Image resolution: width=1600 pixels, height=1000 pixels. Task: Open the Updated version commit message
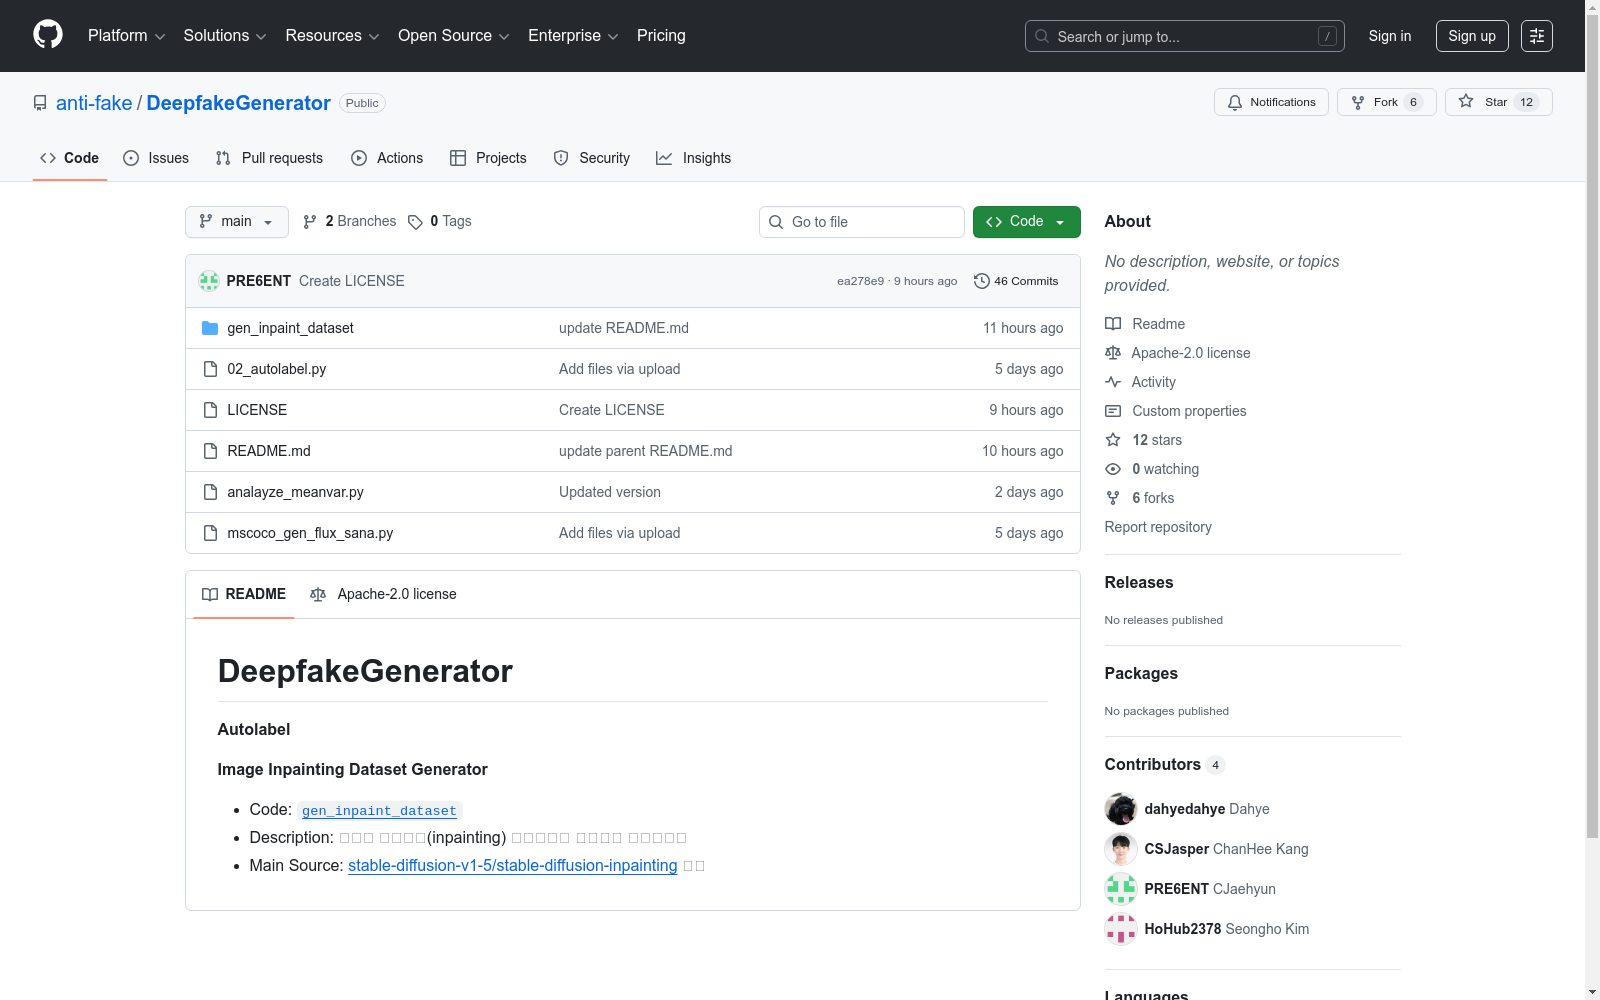click(610, 492)
